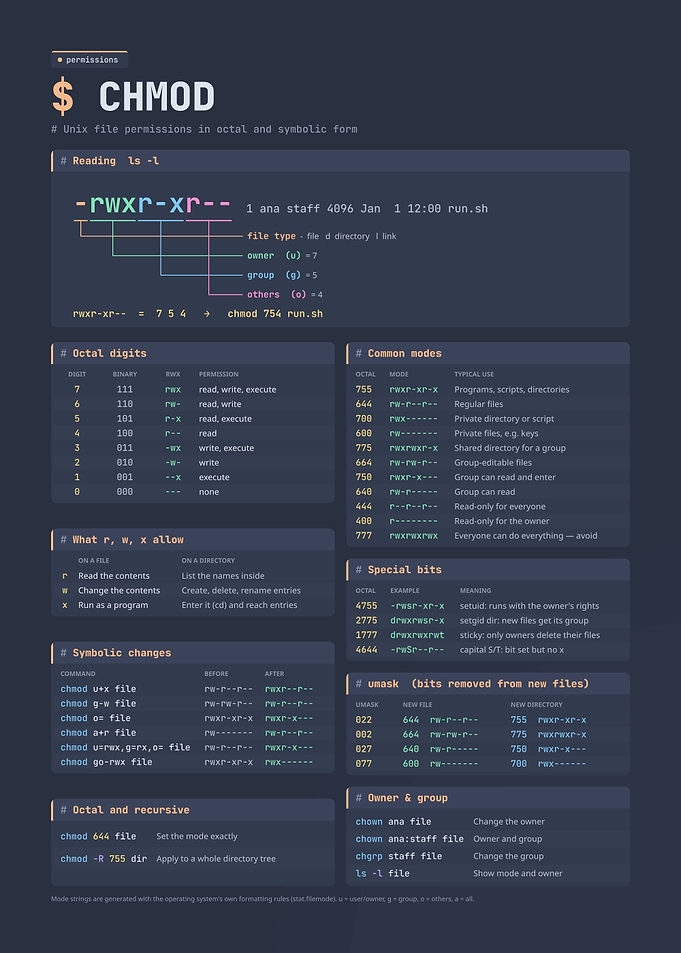Select "Change the contents" in the w row

(x=119, y=590)
